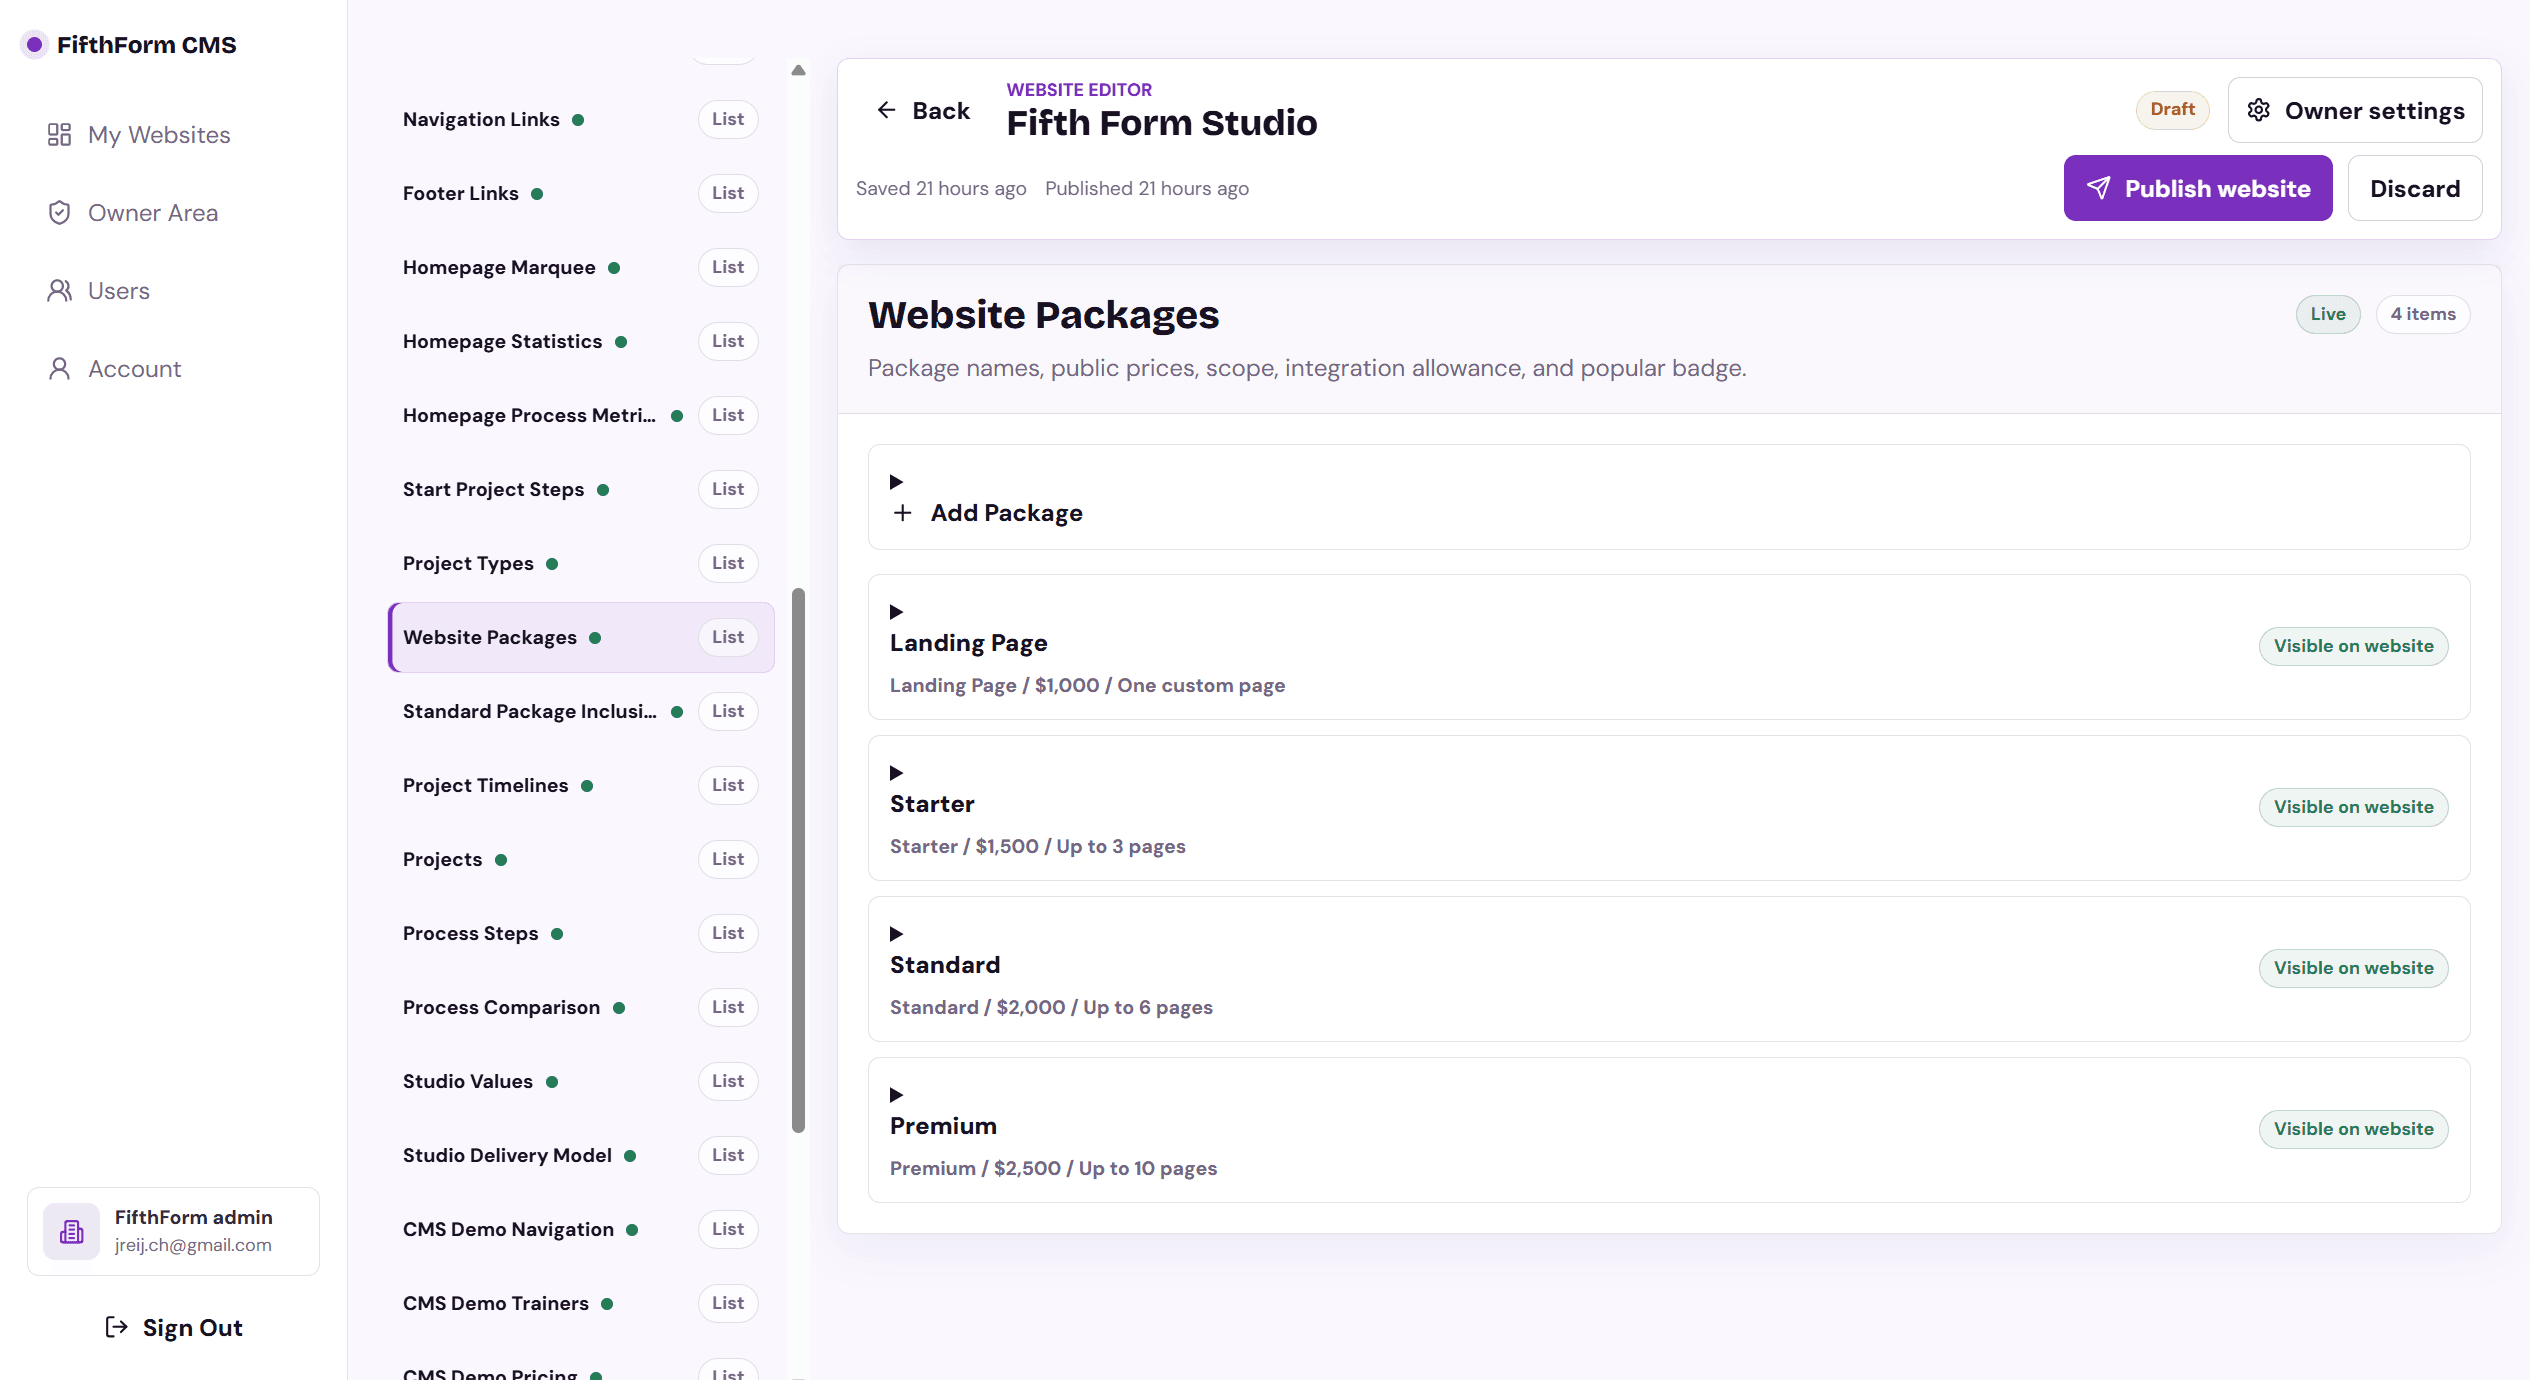Expand the Standard package triangle
The height and width of the screenshot is (1380, 2530).
point(896,934)
